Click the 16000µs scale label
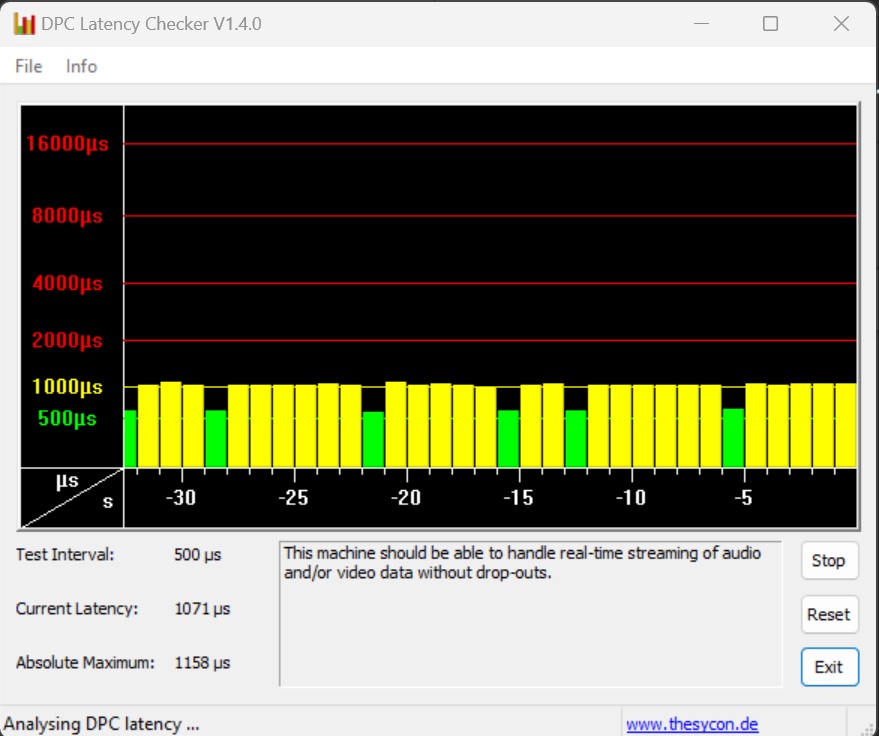This screenshot has height=736, width=879. coord(67,144)
